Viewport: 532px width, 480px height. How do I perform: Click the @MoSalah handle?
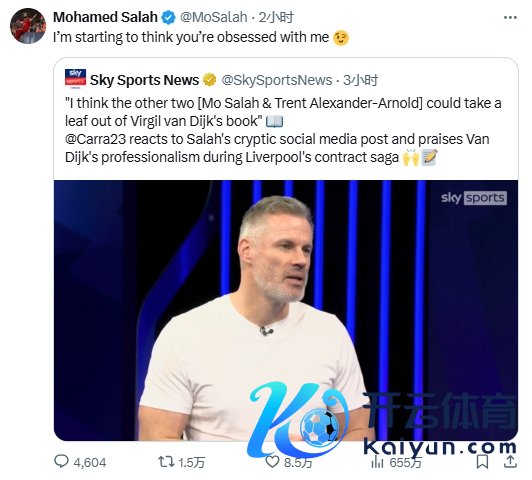click(213, 17)
